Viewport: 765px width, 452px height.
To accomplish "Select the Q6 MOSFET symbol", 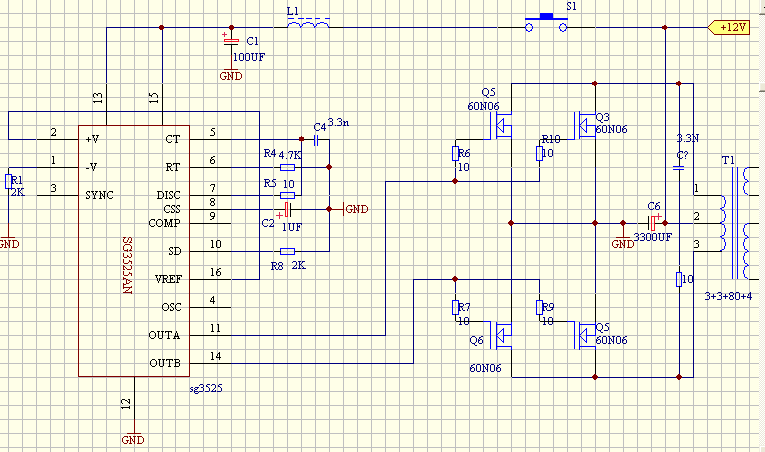I will (502, 333).
